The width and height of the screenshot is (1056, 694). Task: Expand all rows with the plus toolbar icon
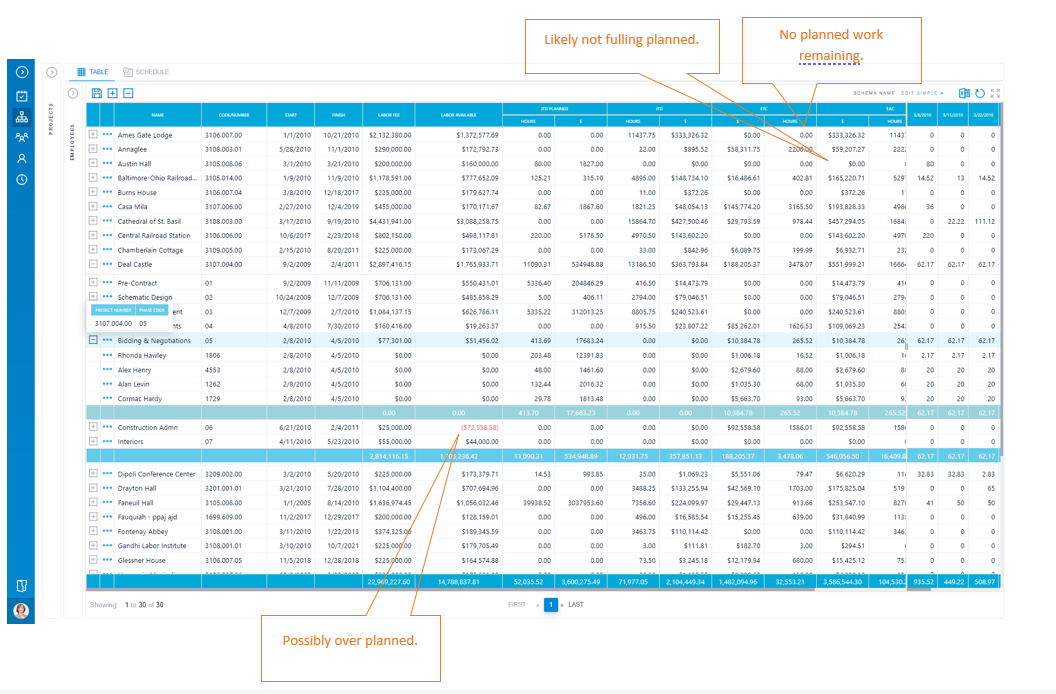tap(112, 92)
